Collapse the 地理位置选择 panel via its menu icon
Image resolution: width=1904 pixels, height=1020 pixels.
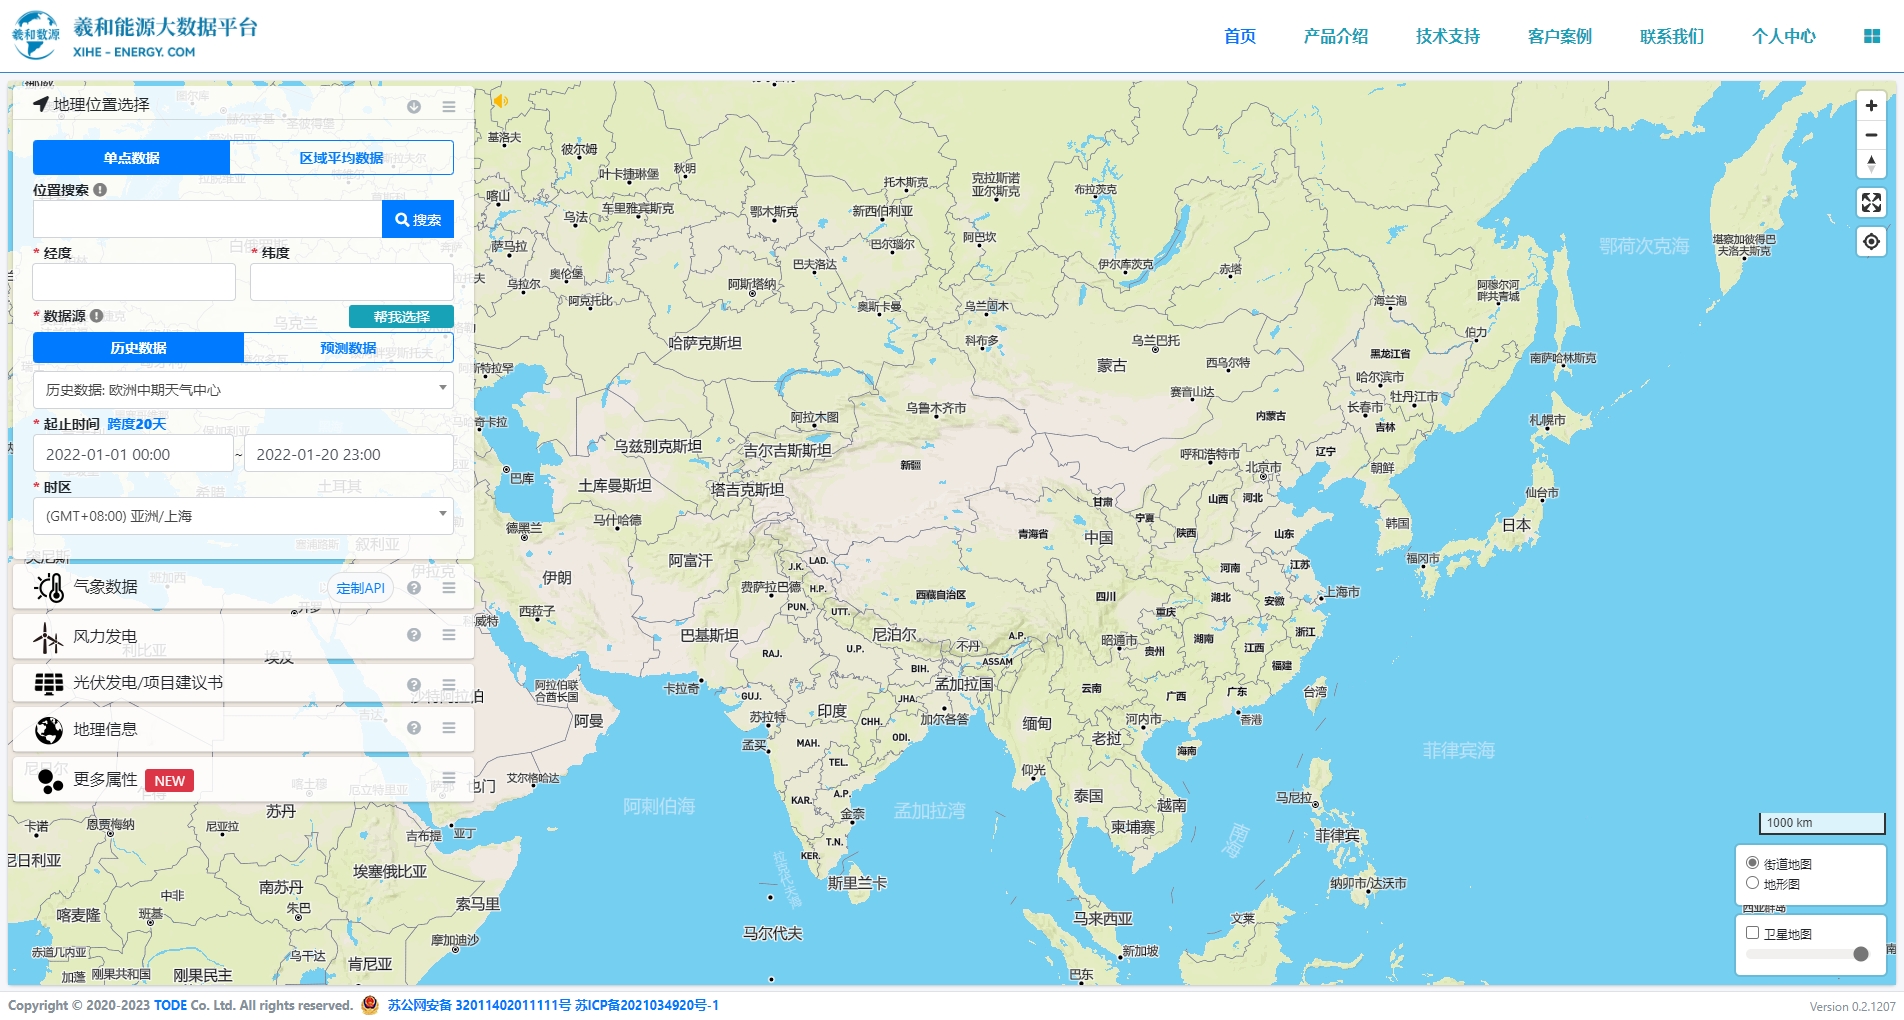pyautogui.click(x=449, y=106)
